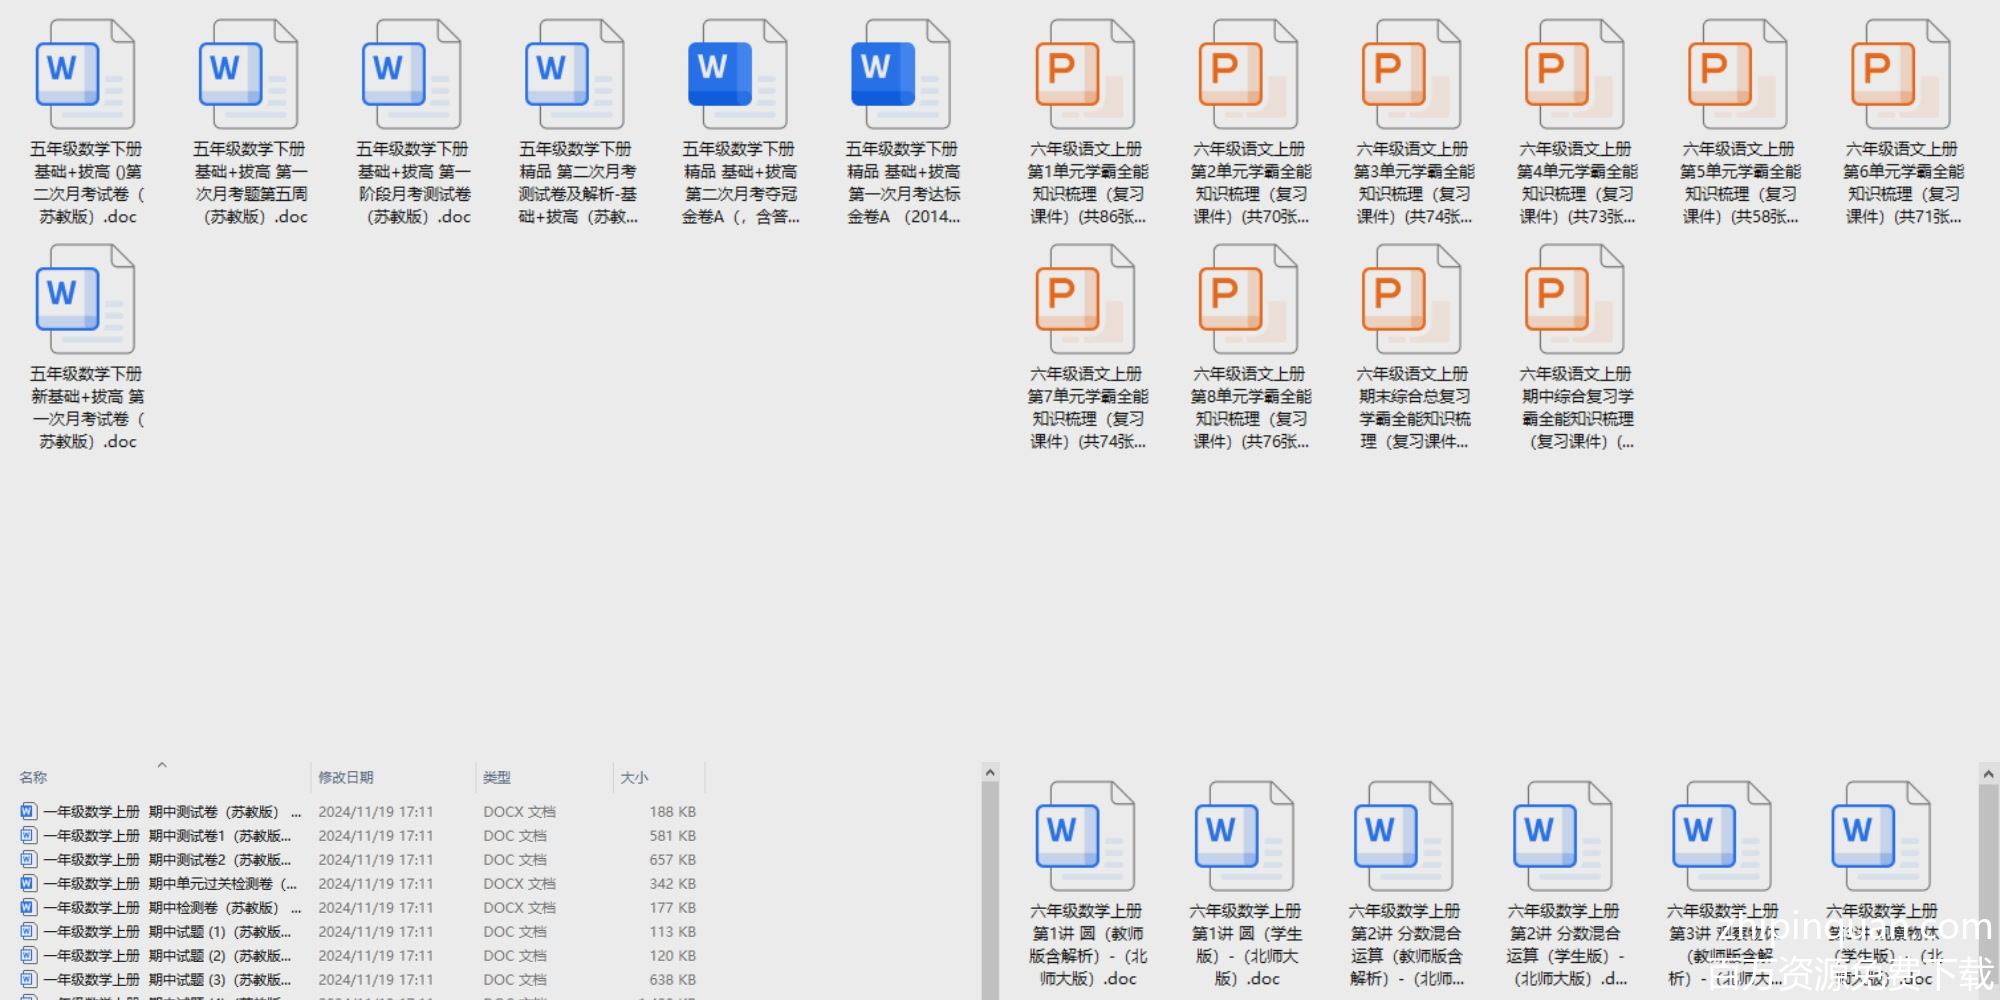Click the 342 KB size cell
Screen dimensions: 2000x1000
tap(673, 883)
